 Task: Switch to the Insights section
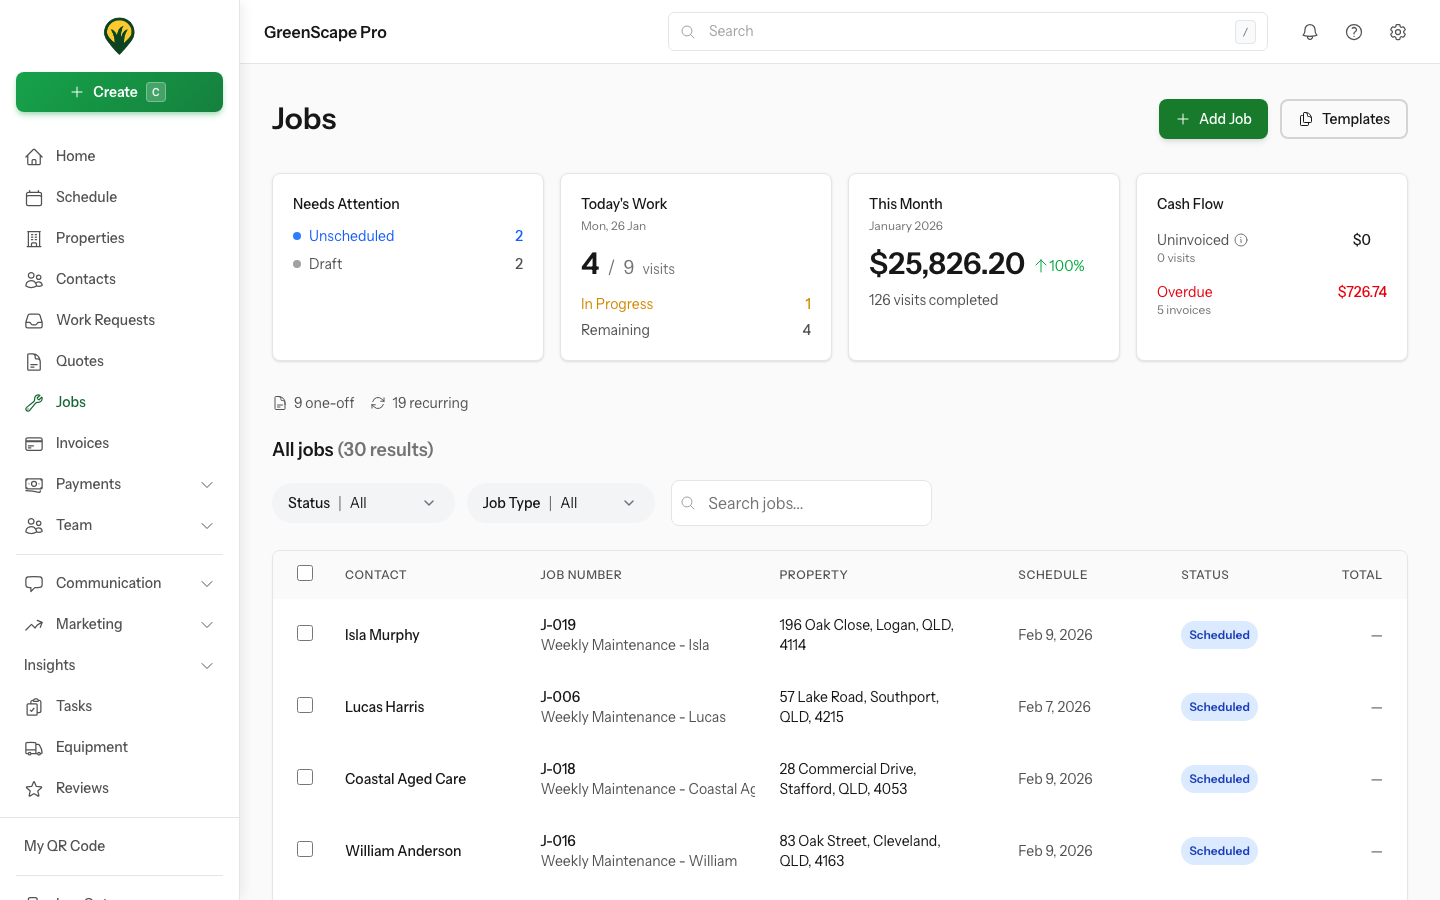tap(119, 664)
